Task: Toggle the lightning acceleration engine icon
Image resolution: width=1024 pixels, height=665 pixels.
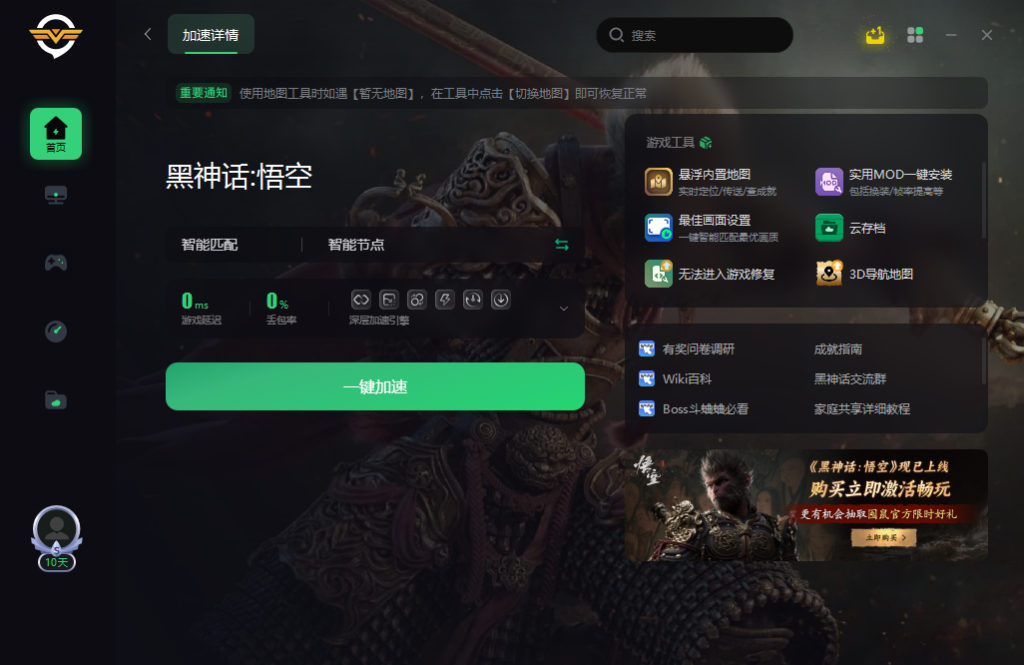Action: coord(445,300)
